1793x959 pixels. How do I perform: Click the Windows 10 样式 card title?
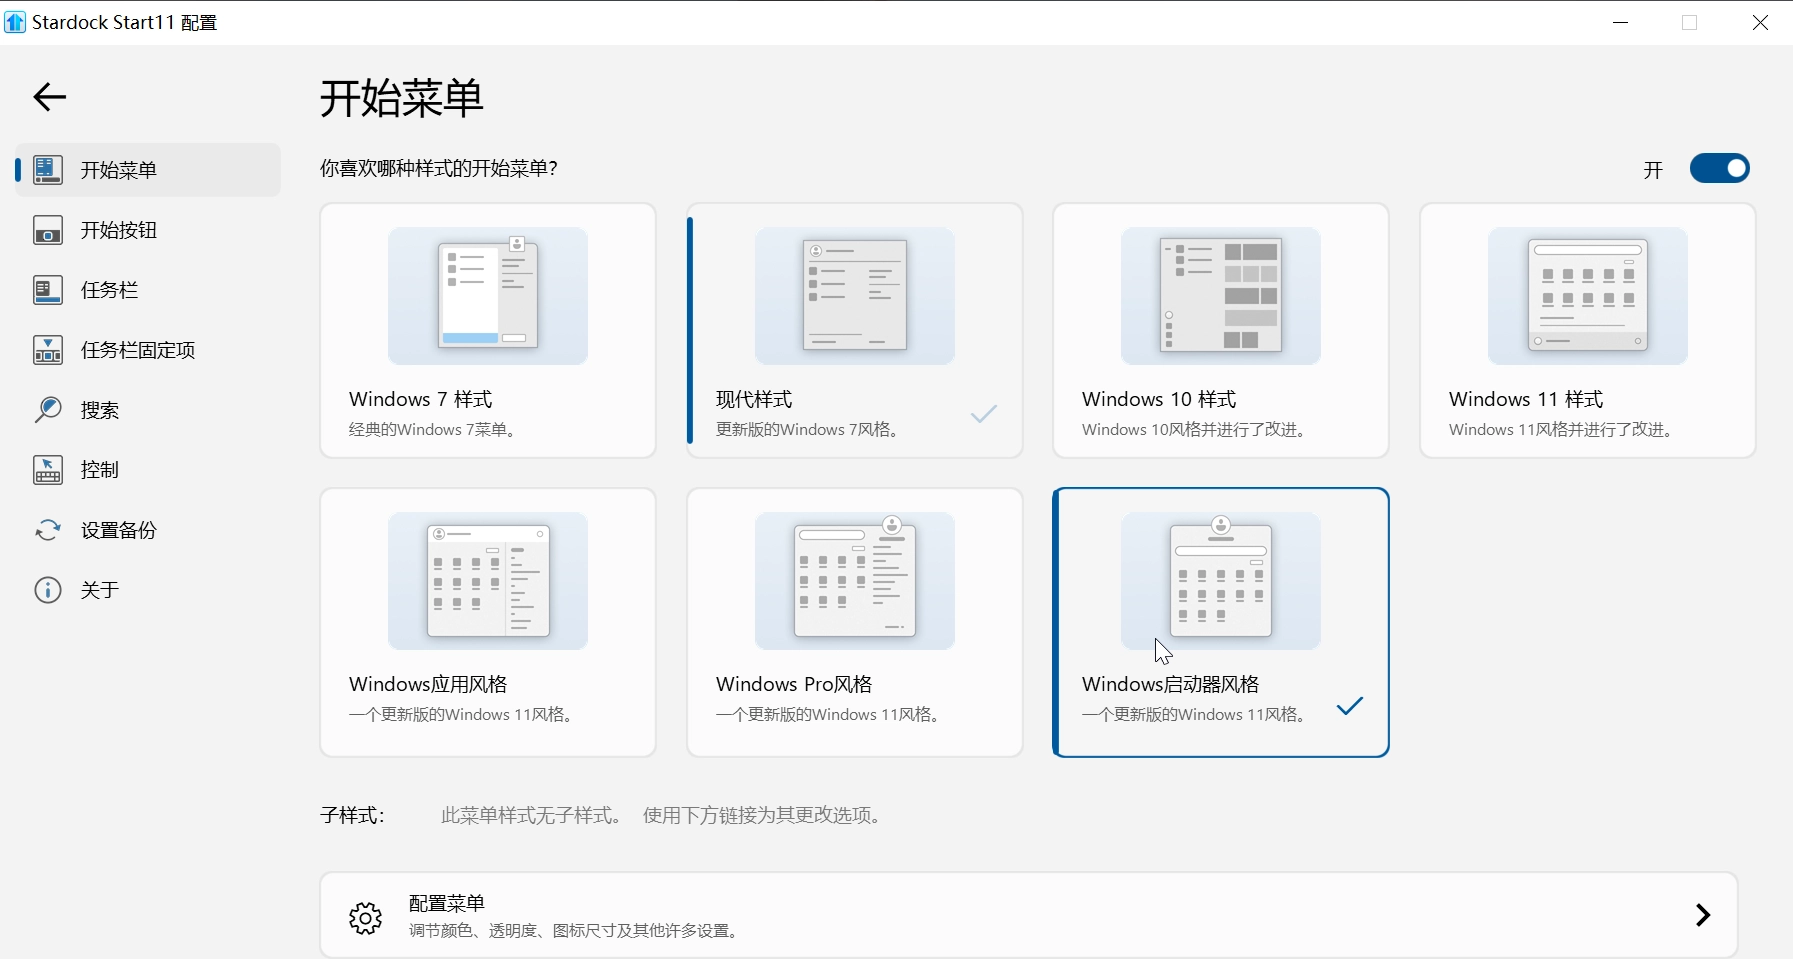pyautogui.click(x=1159, y=399)
